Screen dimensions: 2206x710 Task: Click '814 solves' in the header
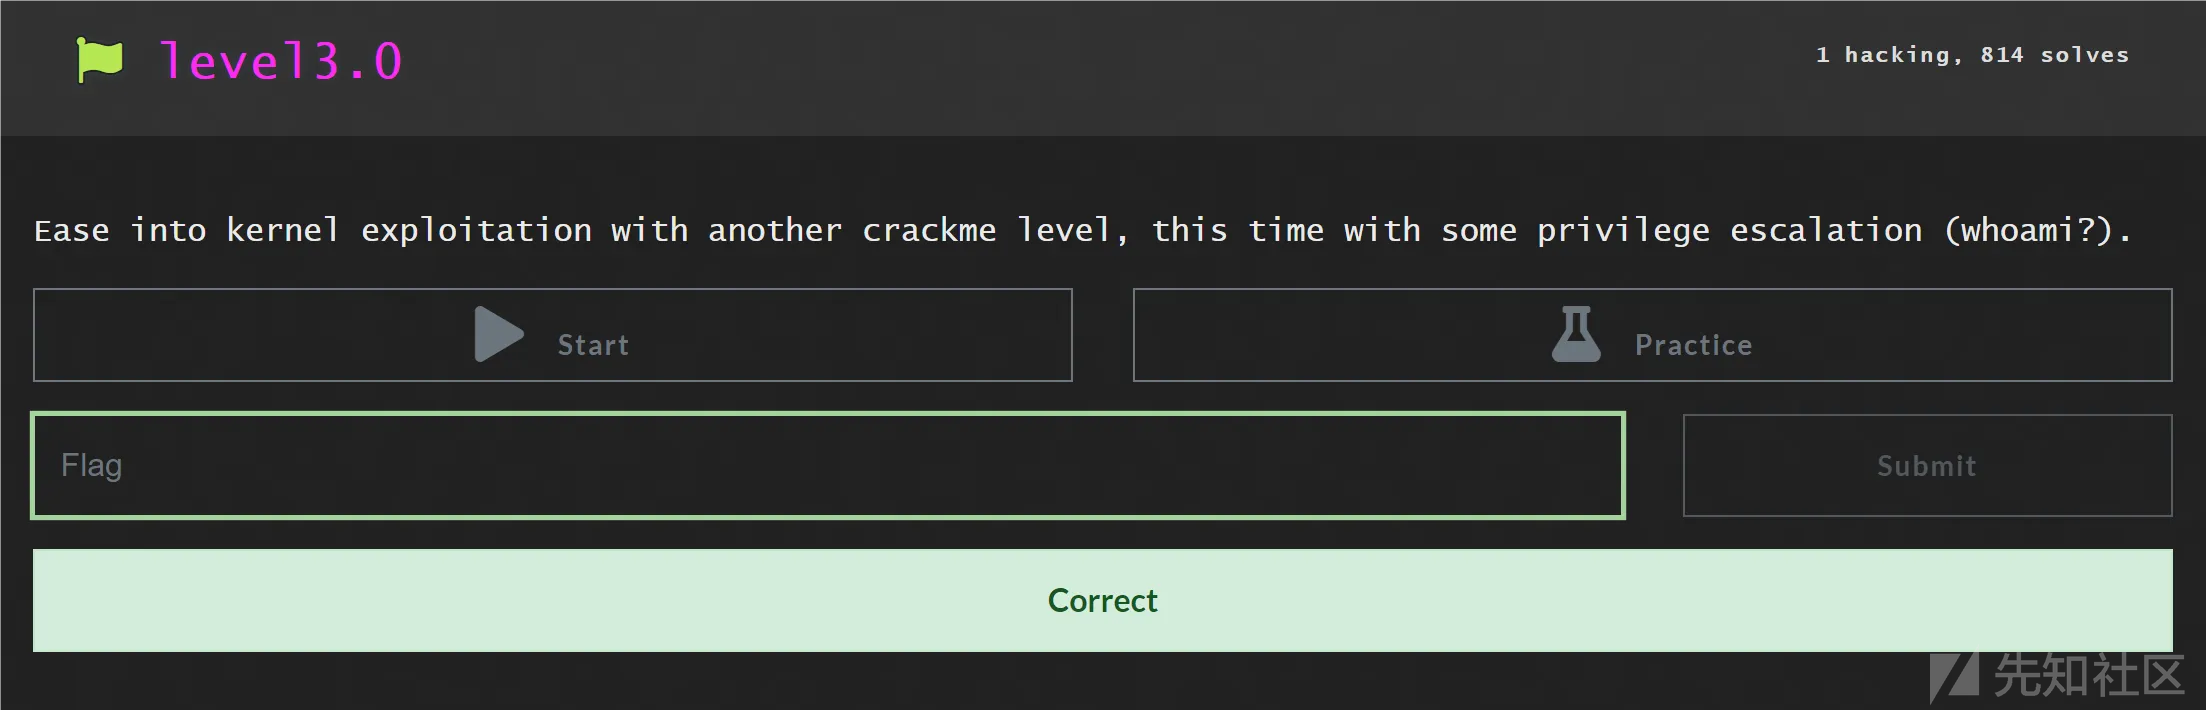tap(2055, 55)
